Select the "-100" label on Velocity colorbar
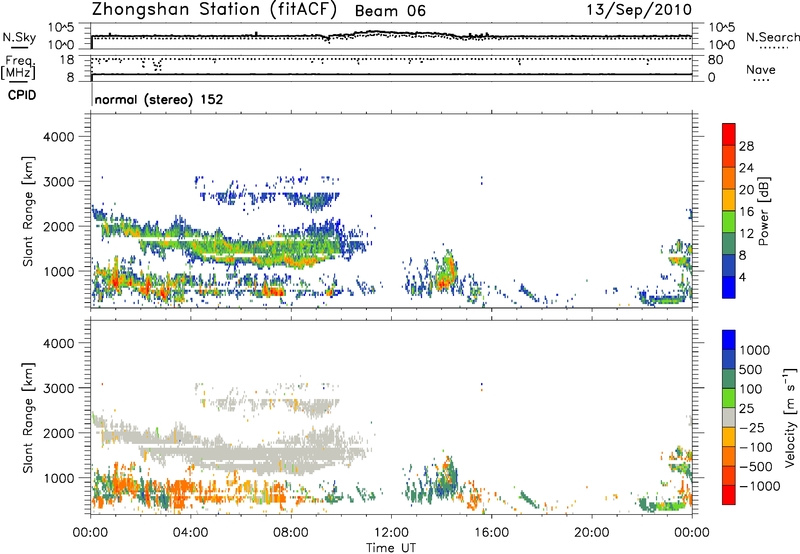The image size is (800, 554). coord(756,447)
